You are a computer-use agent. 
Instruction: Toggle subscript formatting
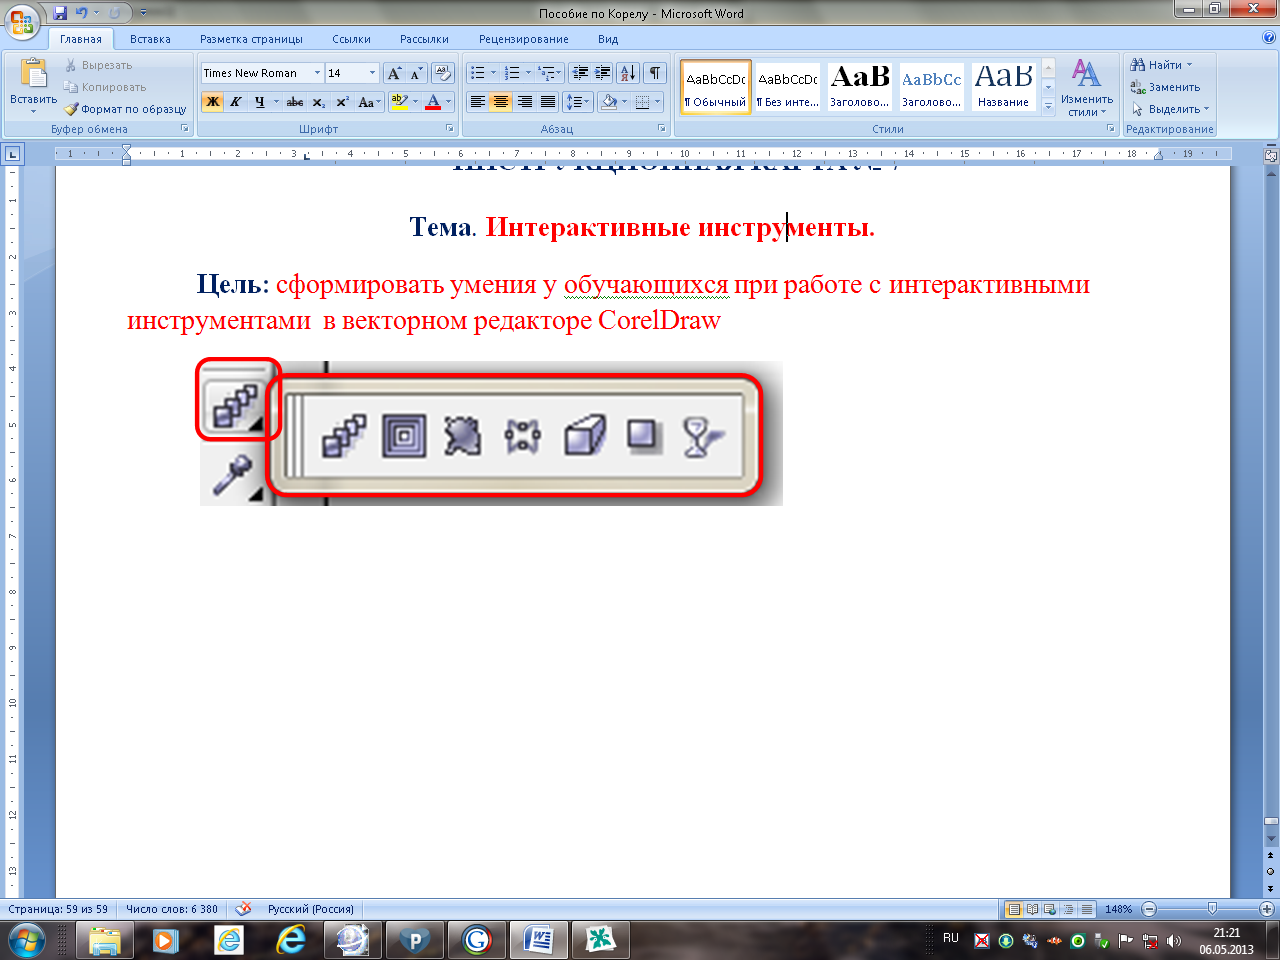click(x=318, y=102)
